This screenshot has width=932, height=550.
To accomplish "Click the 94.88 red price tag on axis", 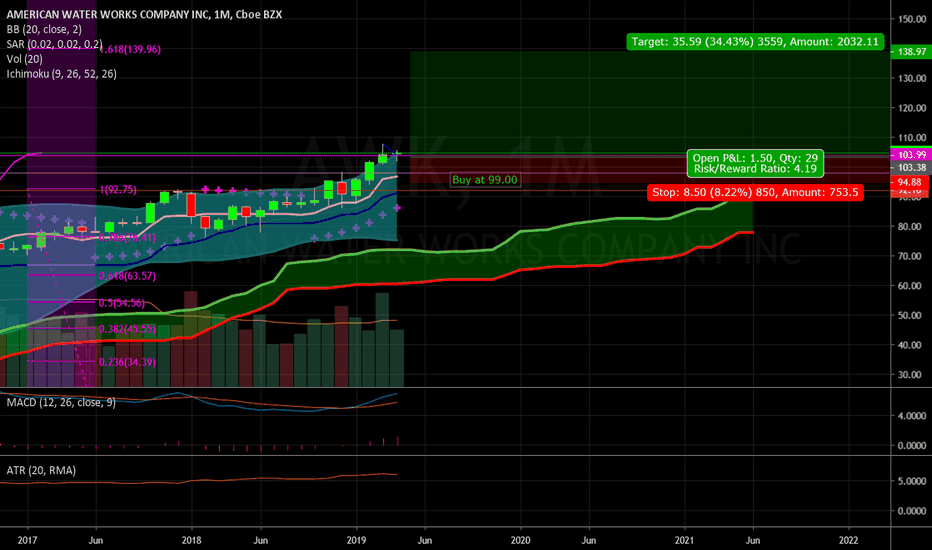I will tap(911, 182).
